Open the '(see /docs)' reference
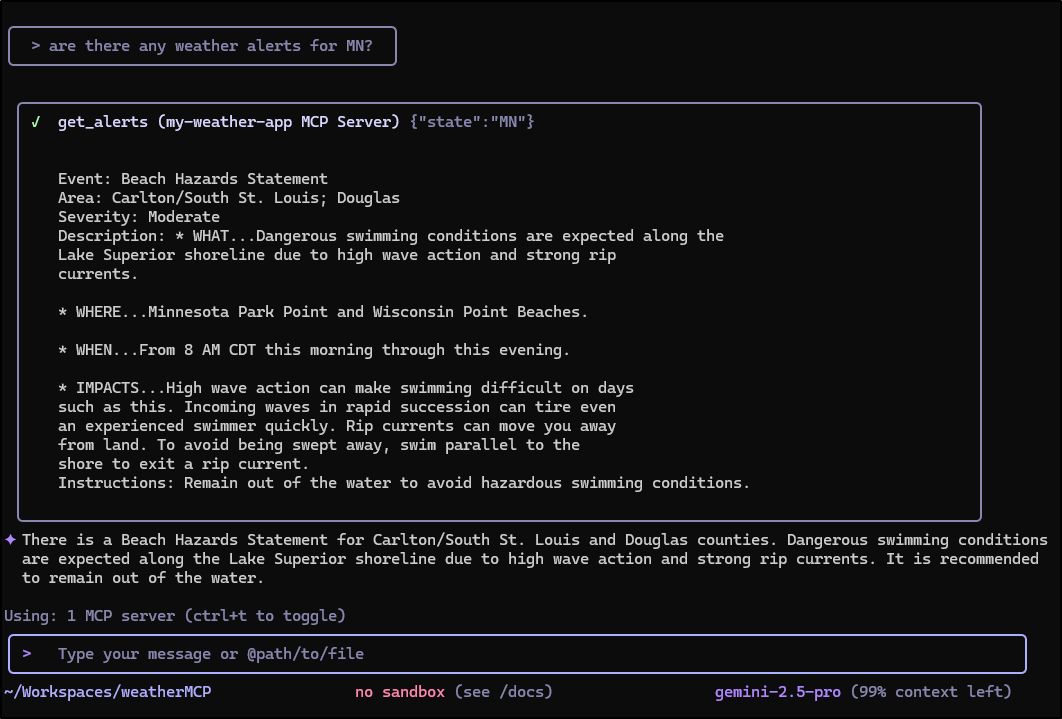The width and height of the screenshot is (1062, 719). [x=503, y=692]
